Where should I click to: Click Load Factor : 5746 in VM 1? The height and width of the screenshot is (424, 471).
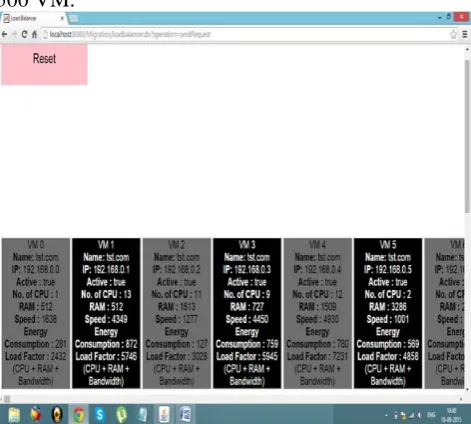click(x=106, y=356)
